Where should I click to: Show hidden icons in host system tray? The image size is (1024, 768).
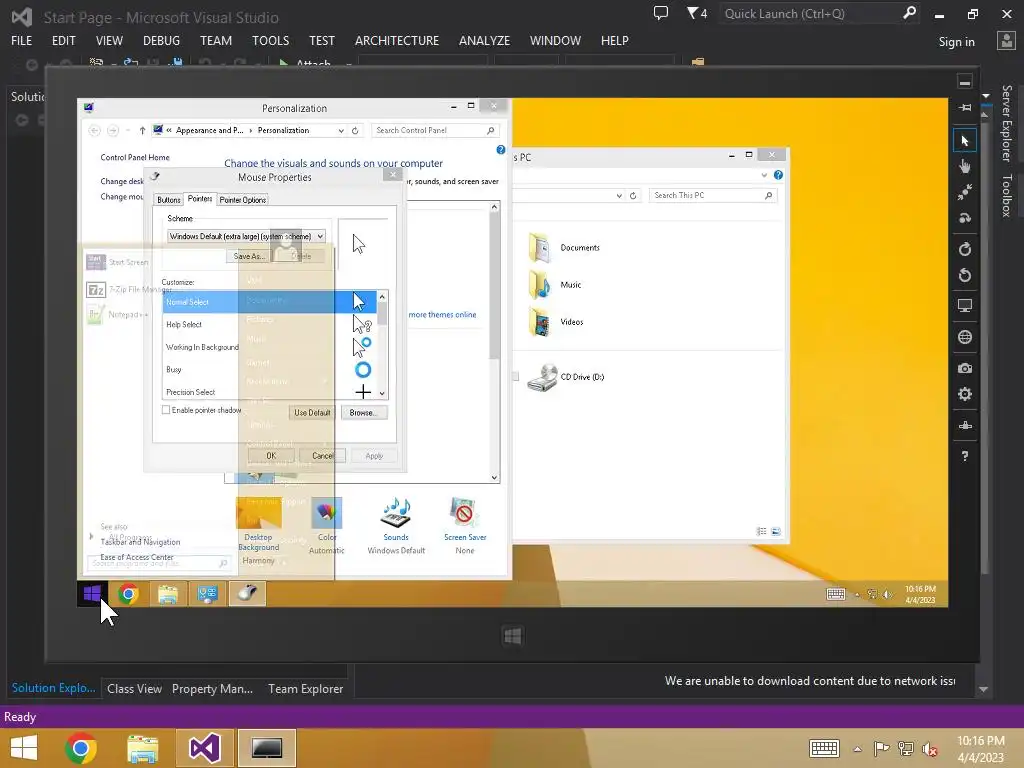[x=857, y=749]
